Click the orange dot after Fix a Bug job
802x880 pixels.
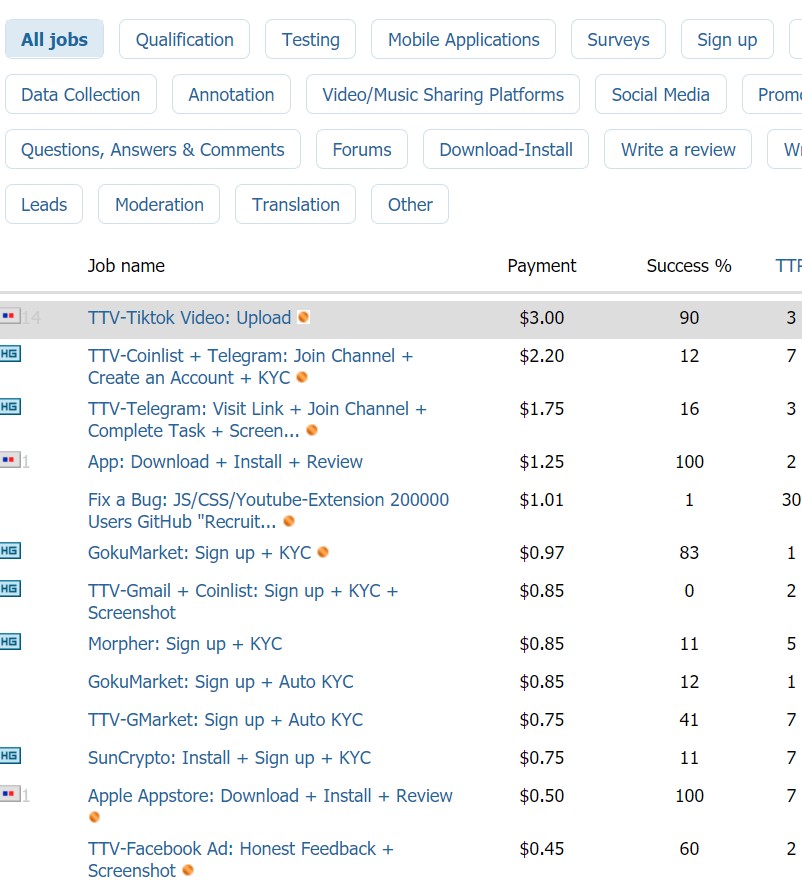click(x=289, y=522)
